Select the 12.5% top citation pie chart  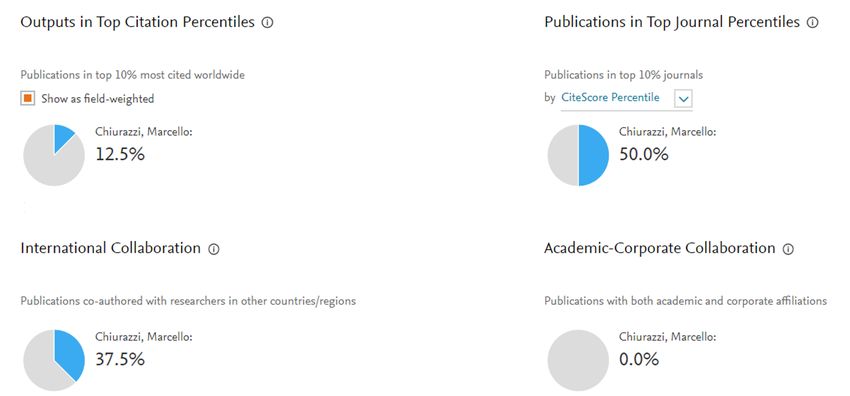[x=54, y=155]
